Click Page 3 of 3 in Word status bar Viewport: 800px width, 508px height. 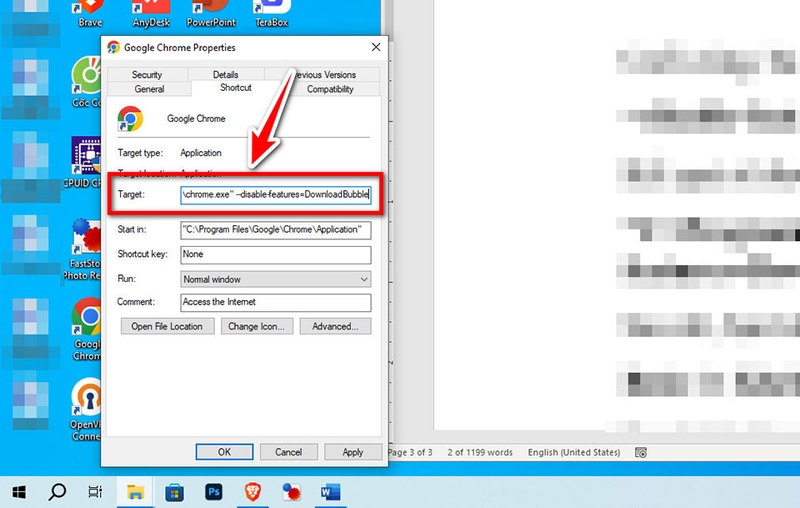pyautogui.click(x=410, y=452)
